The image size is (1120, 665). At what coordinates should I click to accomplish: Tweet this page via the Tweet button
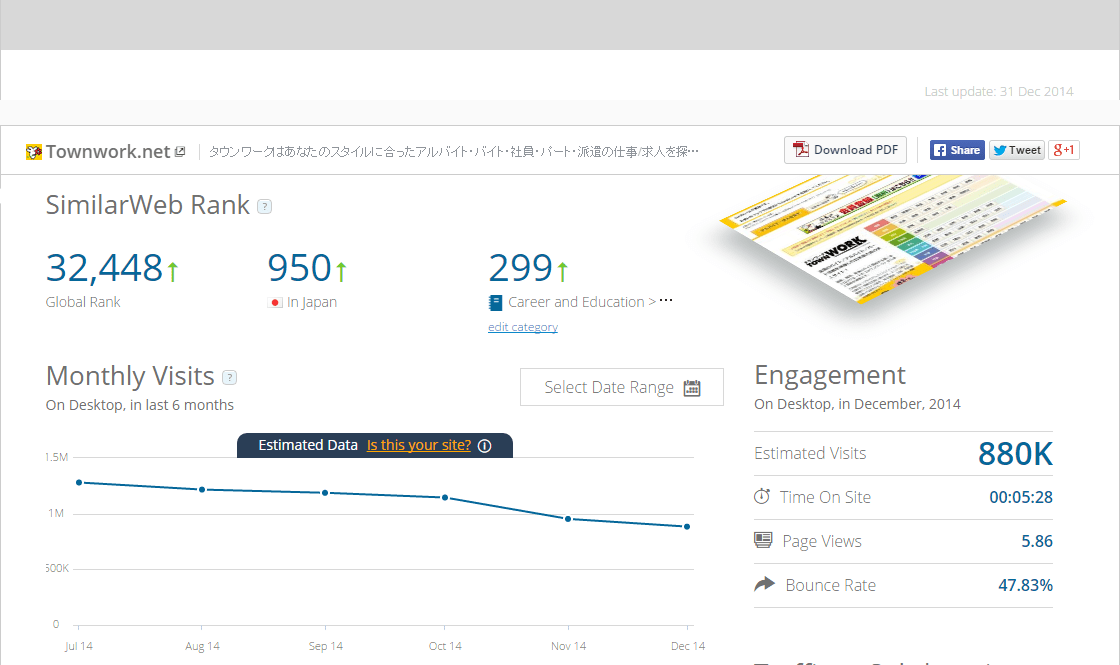[1016, 150]
